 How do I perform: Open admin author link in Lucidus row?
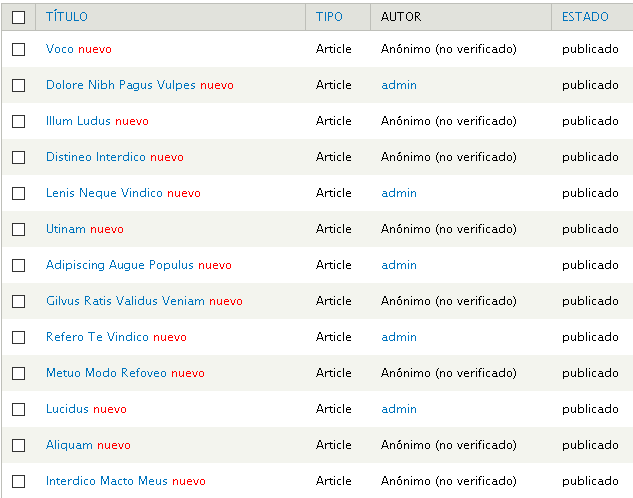(x=399, y=409)
